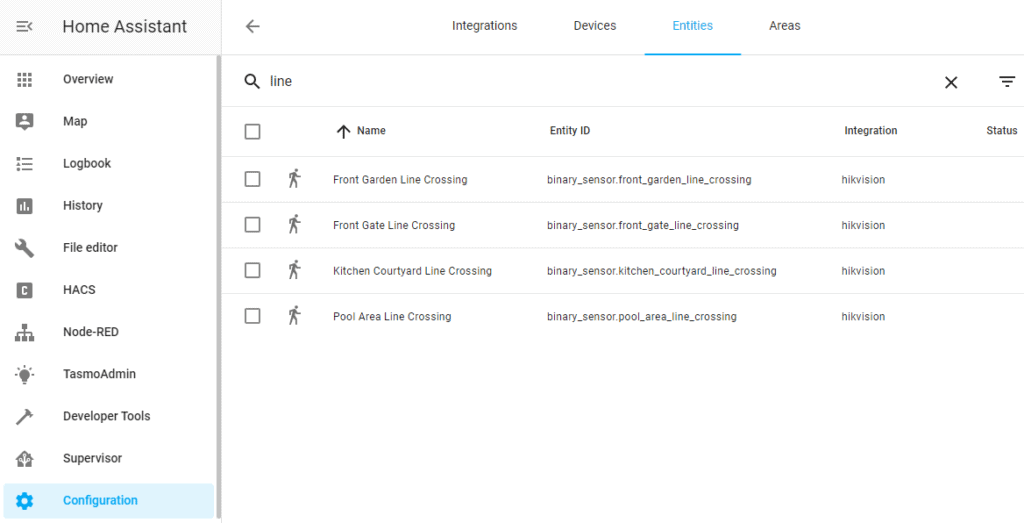Screen dimensions: 1024x523
Task: Open the TasmoAdmin sidebar label
Action: 99,374
